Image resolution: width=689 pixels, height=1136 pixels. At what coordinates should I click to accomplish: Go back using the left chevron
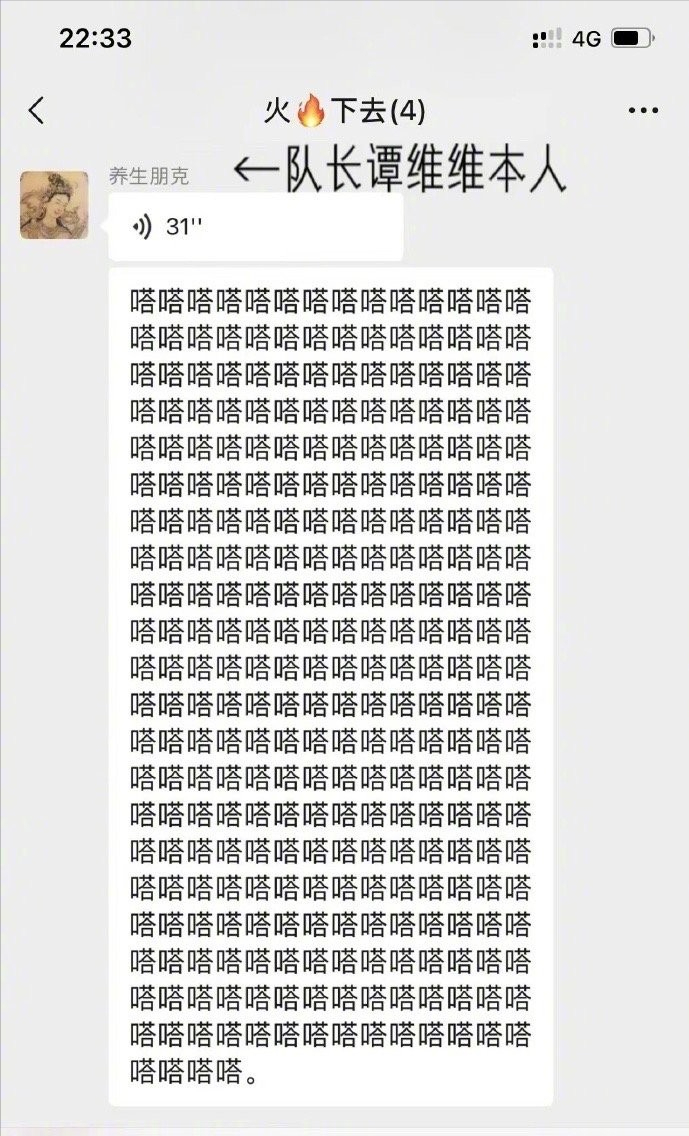click(x=36, y=111)
